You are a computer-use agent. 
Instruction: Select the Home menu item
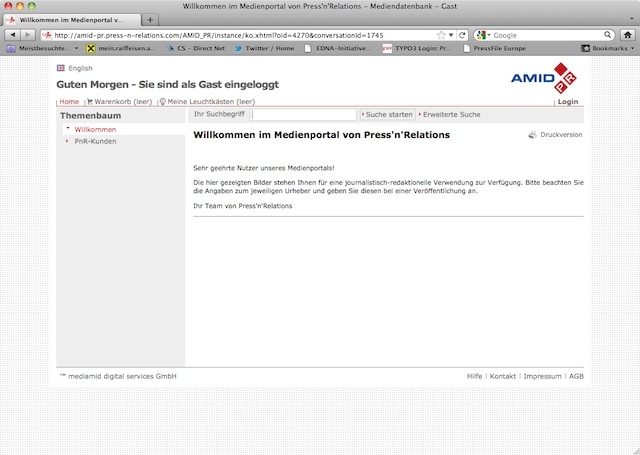69,102
